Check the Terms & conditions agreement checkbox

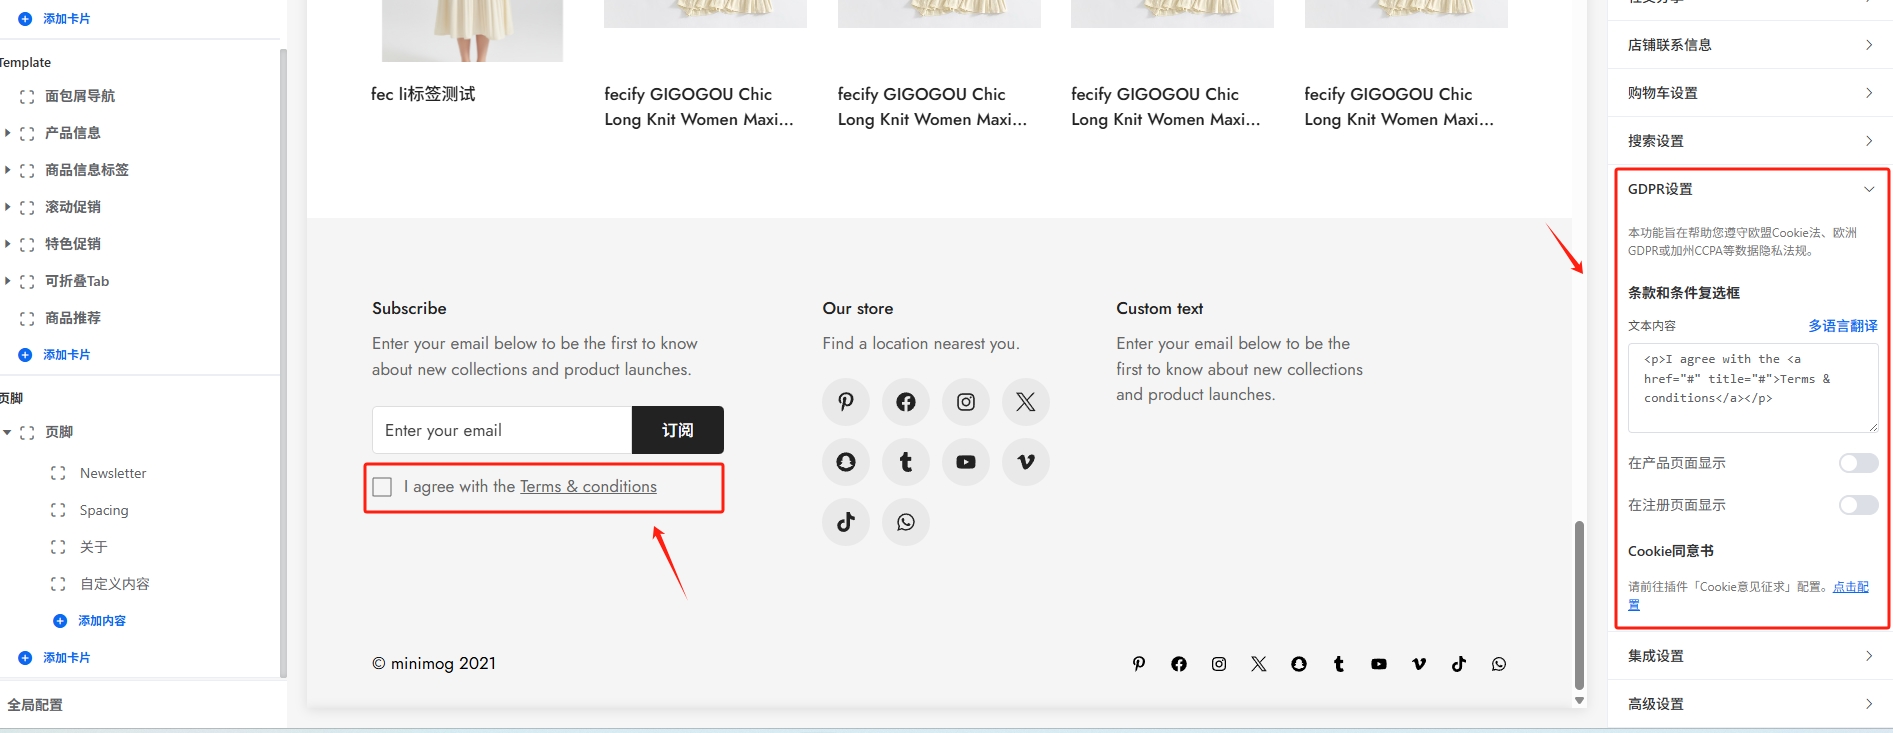pyautogui.click(x=382, y=487)
